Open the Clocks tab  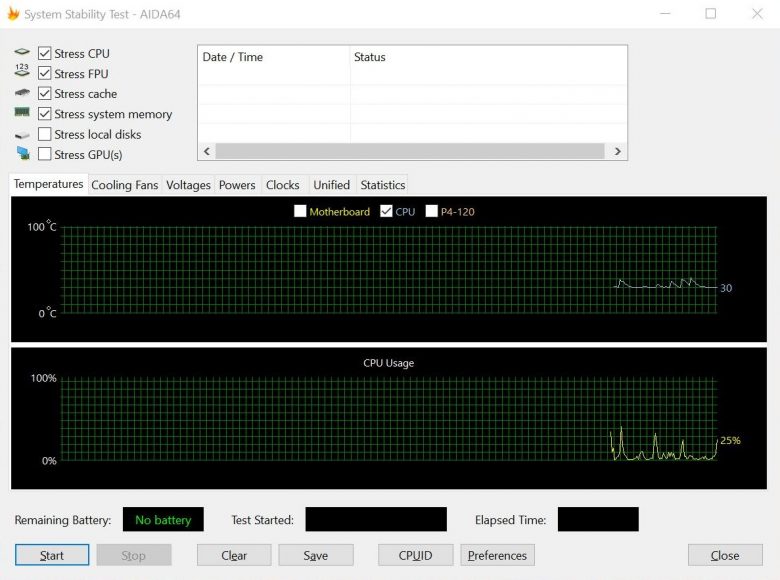pyautogui.click(x=283, y=185)
